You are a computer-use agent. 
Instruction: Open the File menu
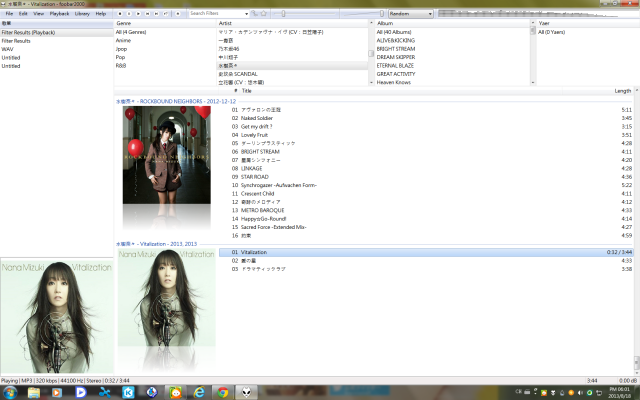click(9, 13)
